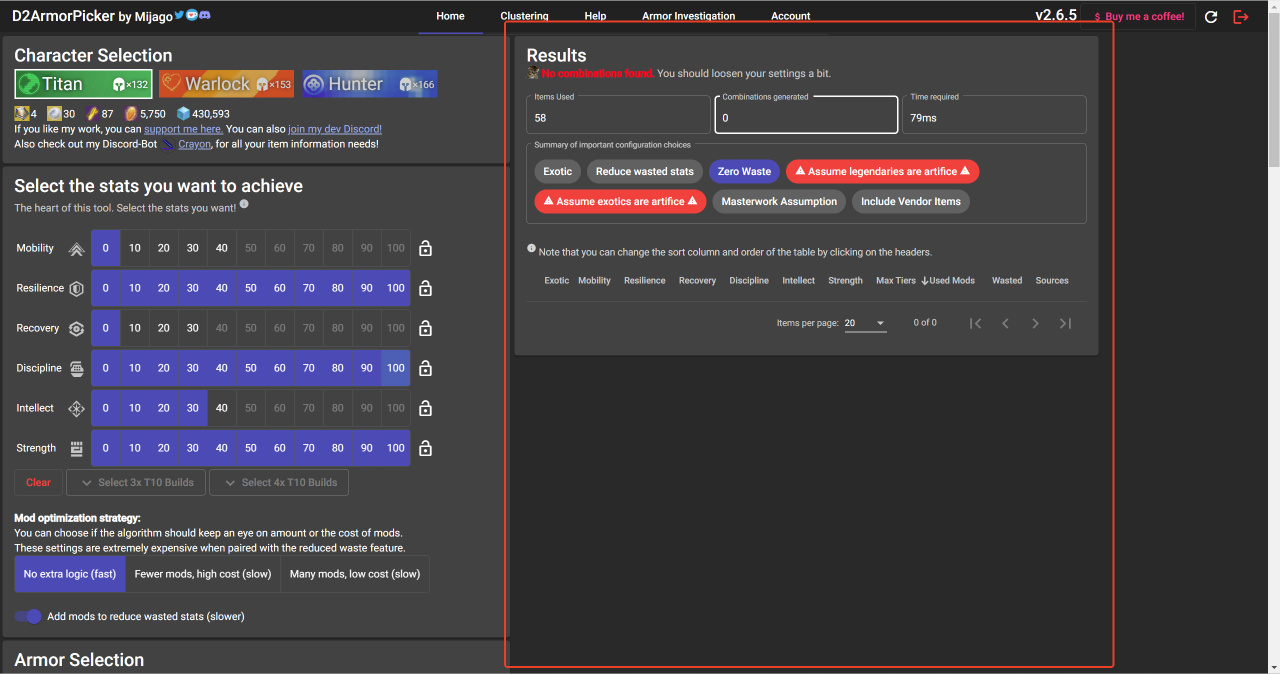Click the 'Items Used' field

[618, 114]
